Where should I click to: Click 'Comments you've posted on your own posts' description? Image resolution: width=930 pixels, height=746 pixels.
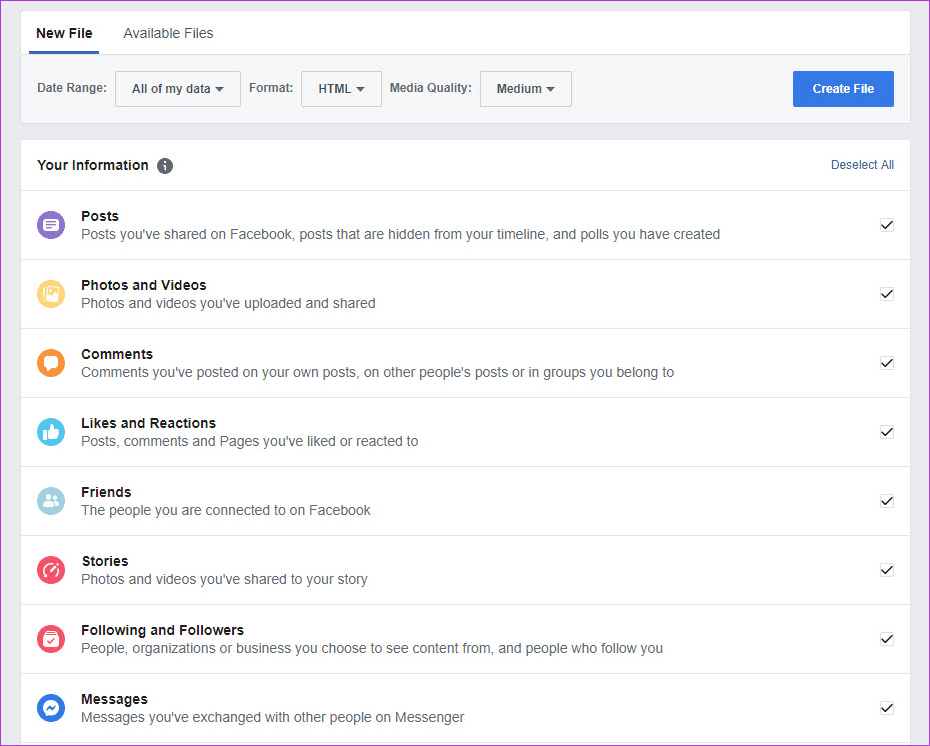(377, 372)
